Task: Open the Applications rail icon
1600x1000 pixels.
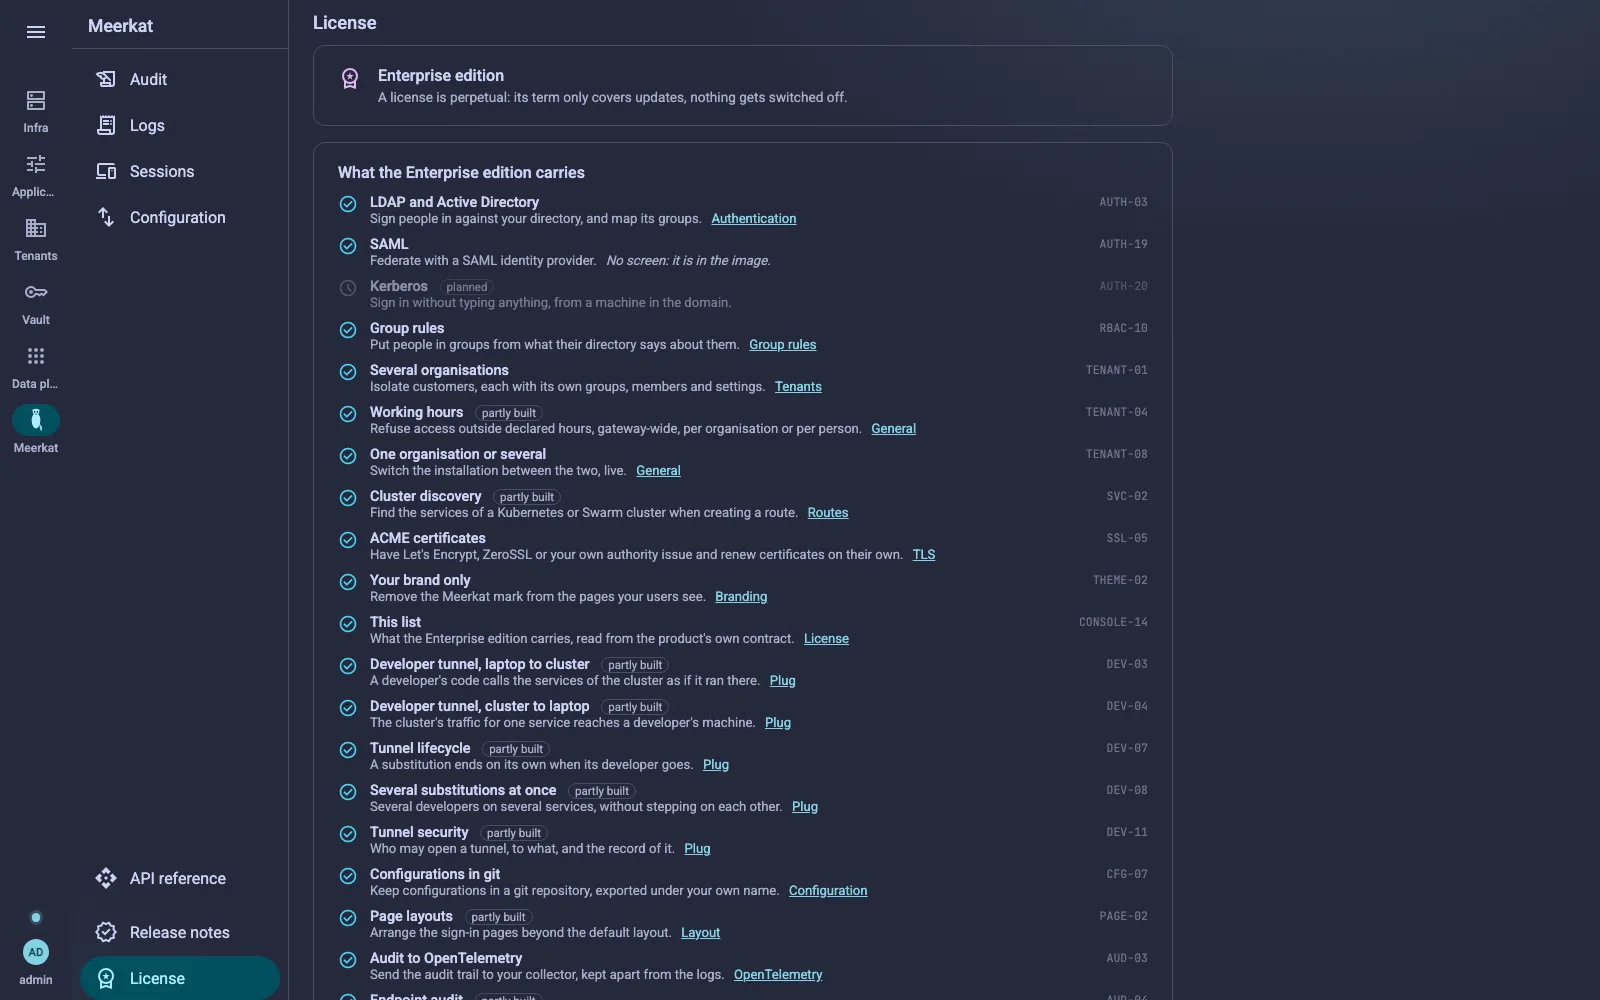Action: 36,164
